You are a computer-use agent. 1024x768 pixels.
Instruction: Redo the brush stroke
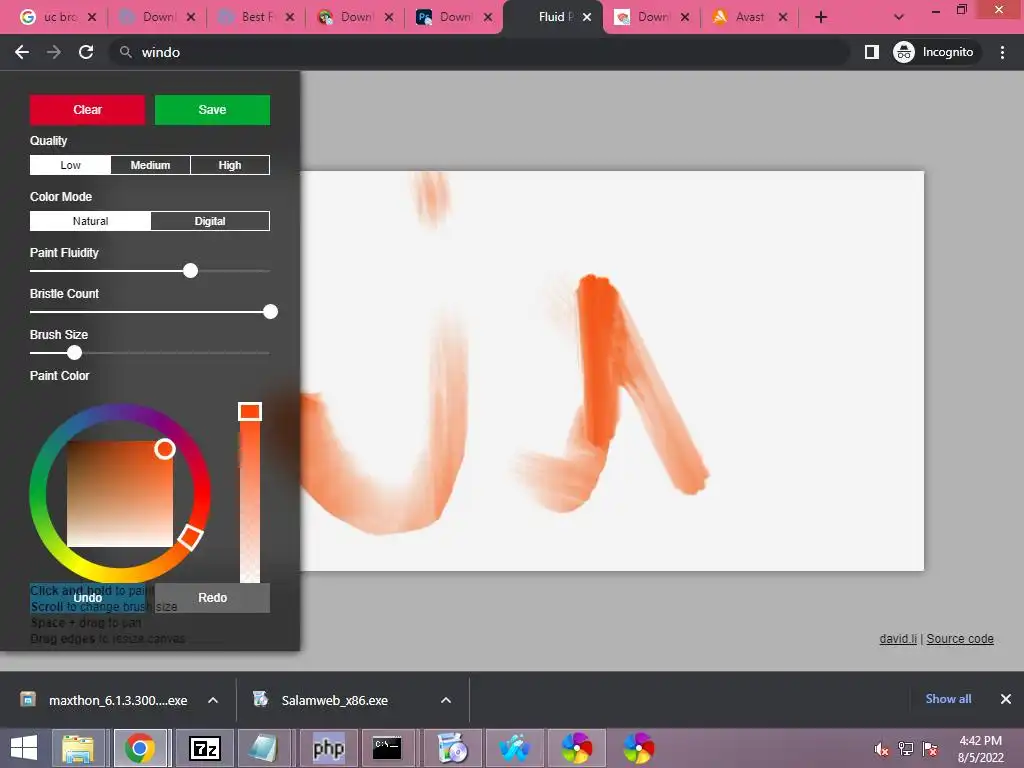(x=212, y=598)
